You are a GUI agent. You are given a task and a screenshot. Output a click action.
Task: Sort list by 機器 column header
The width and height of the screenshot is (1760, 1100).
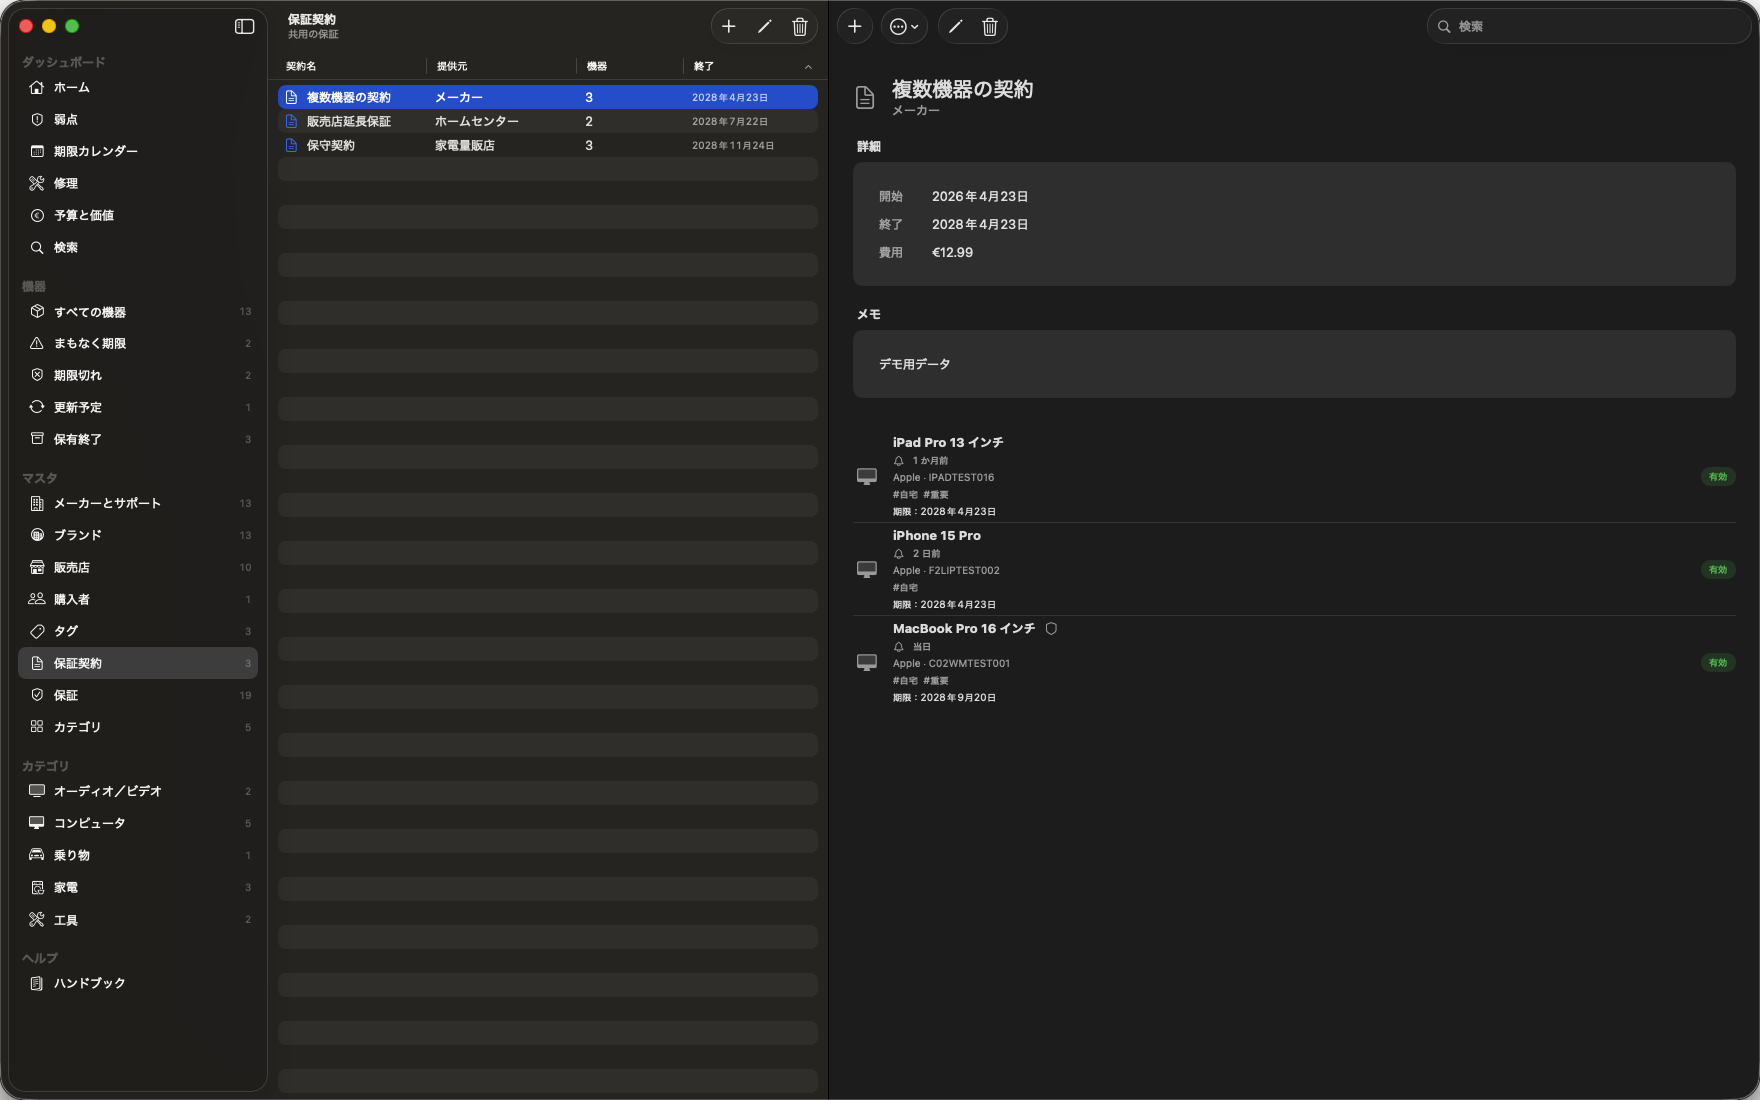(x=597, y=67)
